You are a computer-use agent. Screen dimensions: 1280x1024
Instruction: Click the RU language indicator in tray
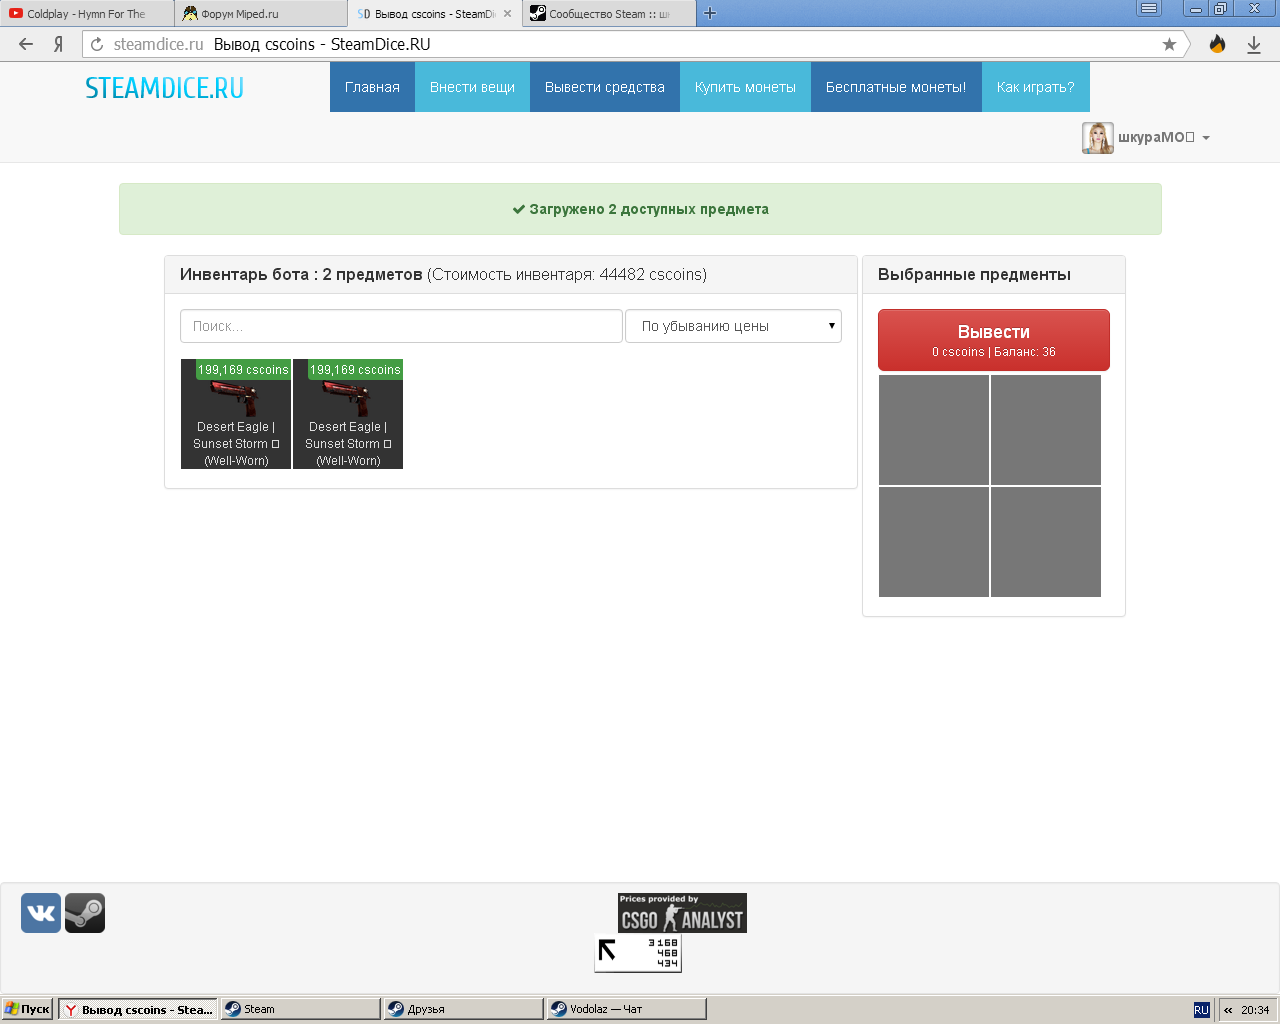(x=1202, y=1010)
